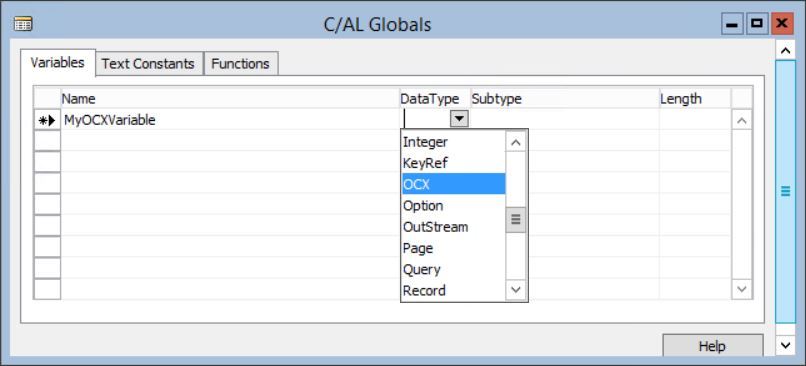Open the Functions tab
Image resolution: width=806 pixels, height=366 pixels.
click(x=241, y=64)
